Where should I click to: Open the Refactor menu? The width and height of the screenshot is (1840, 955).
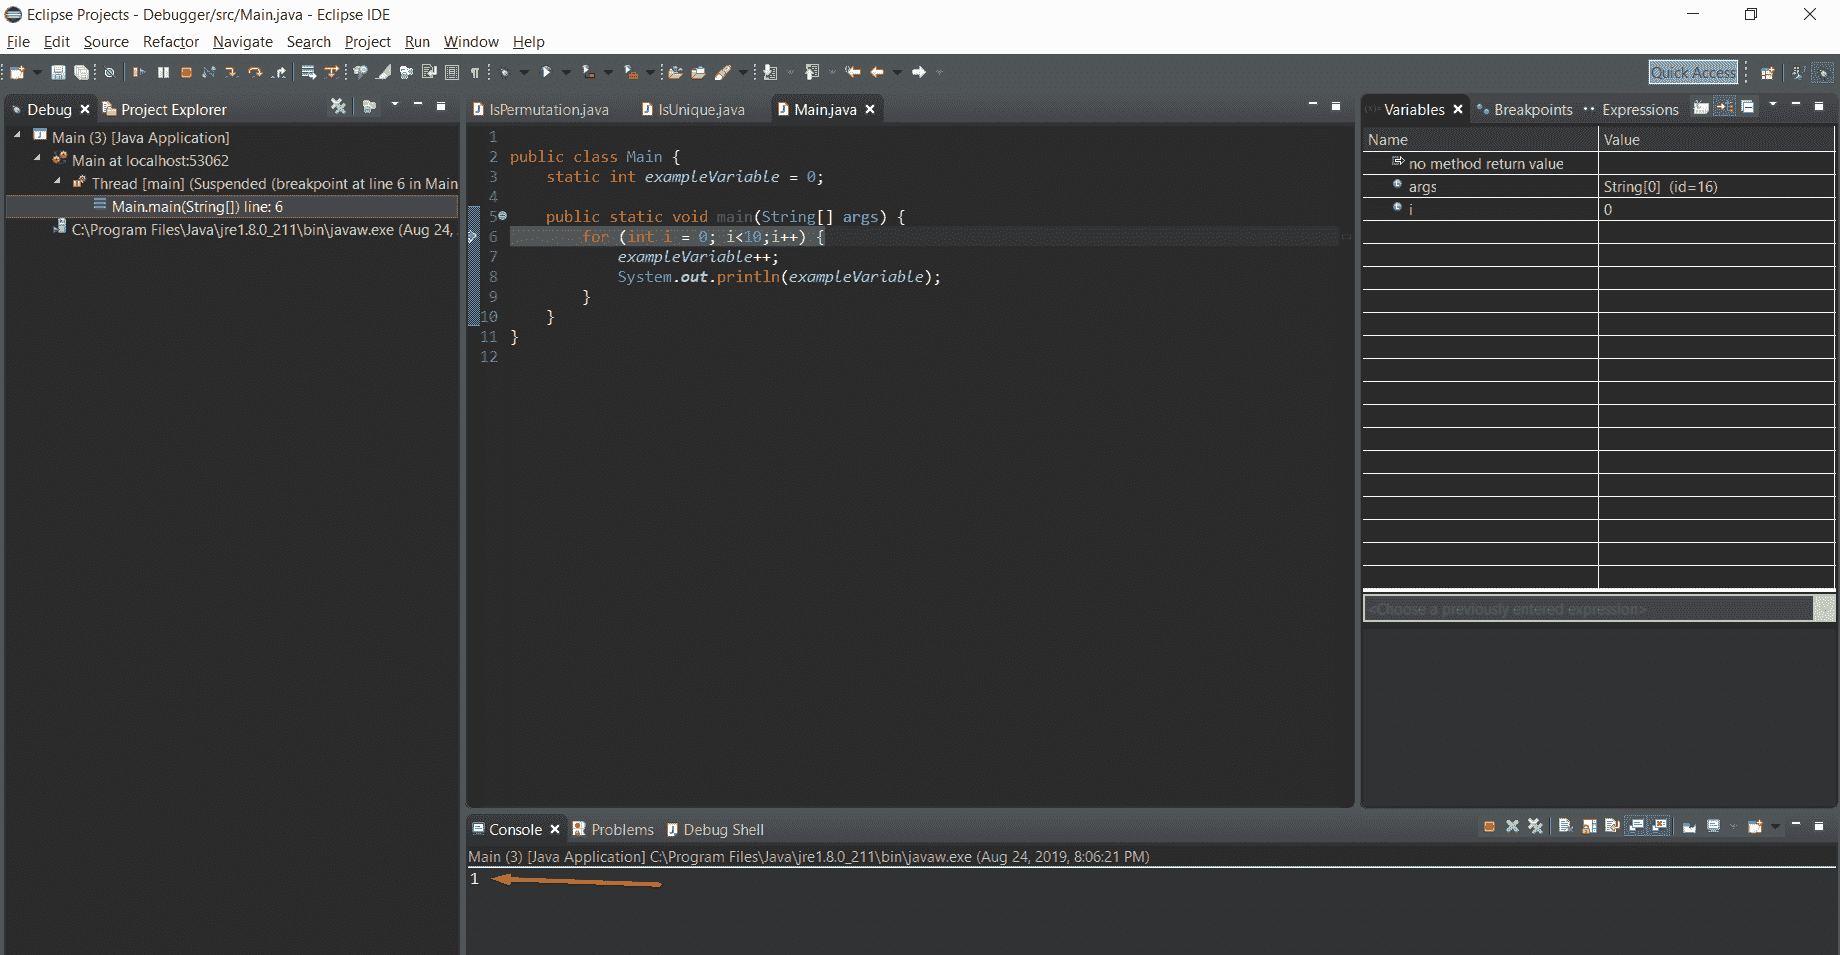170,42
